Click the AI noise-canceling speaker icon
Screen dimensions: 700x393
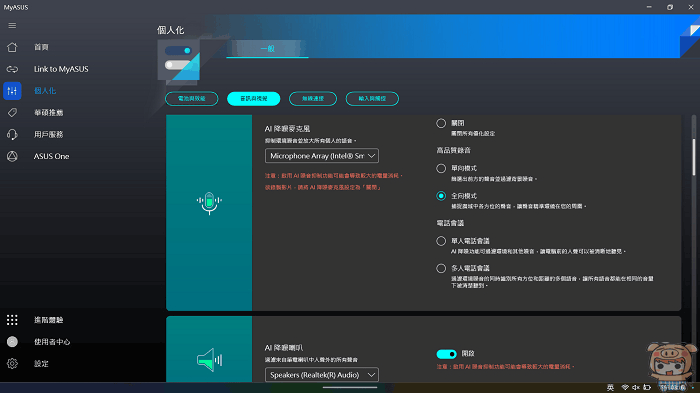pos(209,360)
